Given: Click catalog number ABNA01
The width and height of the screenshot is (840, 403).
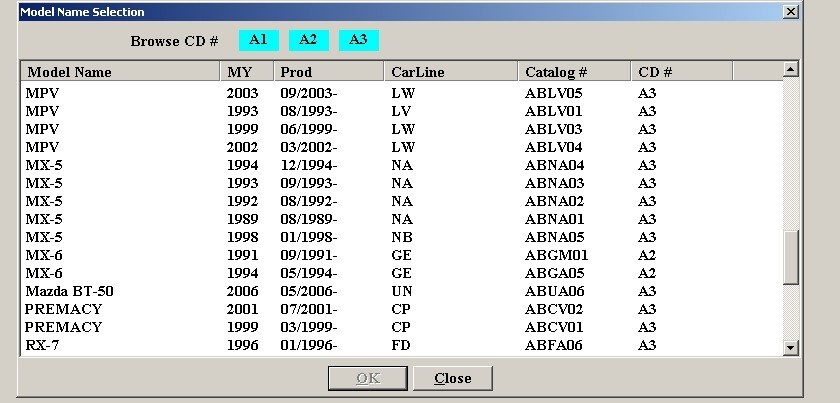Looking at the screenshot, I should tap(554, 219).
